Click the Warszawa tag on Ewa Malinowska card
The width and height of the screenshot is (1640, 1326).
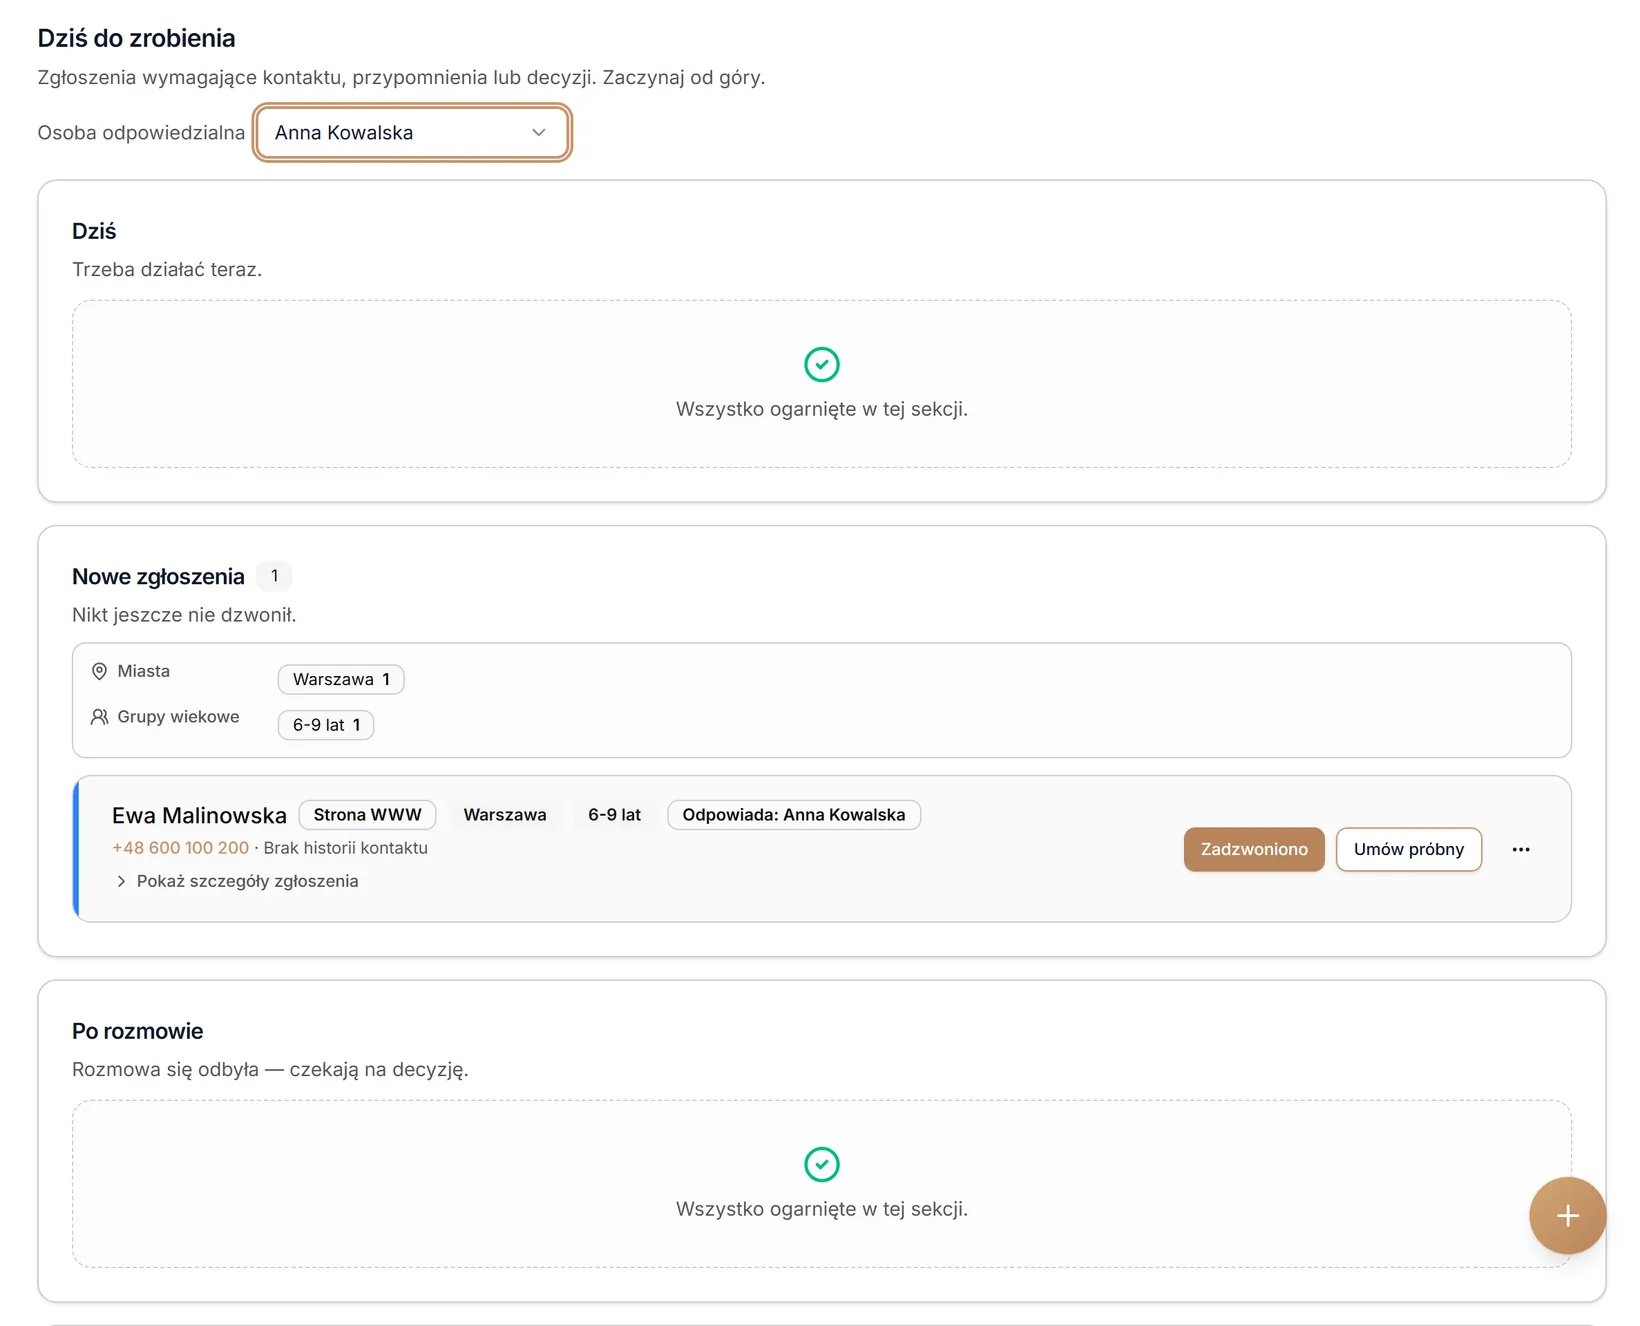click(505, 815)
